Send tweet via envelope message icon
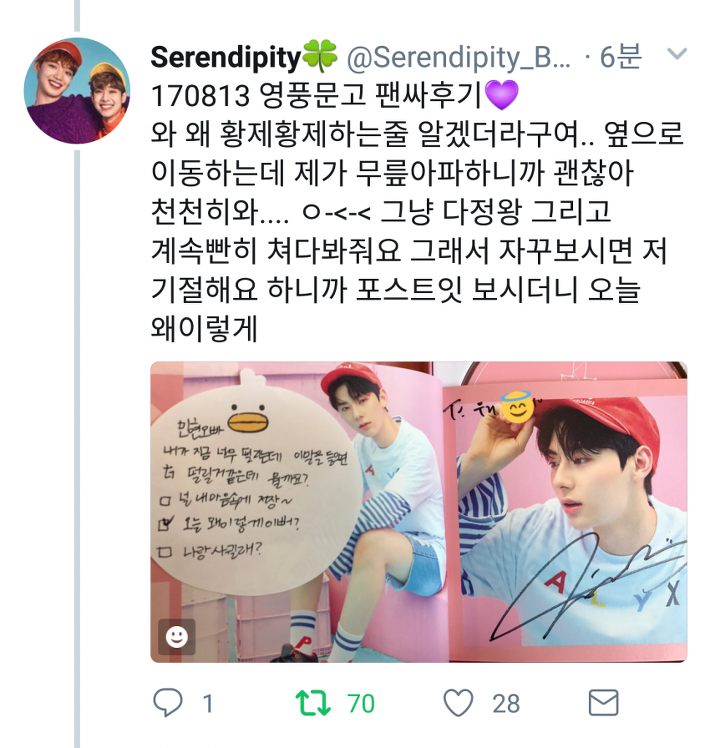The height and width of the screenshot is (748, 710). 604,702
